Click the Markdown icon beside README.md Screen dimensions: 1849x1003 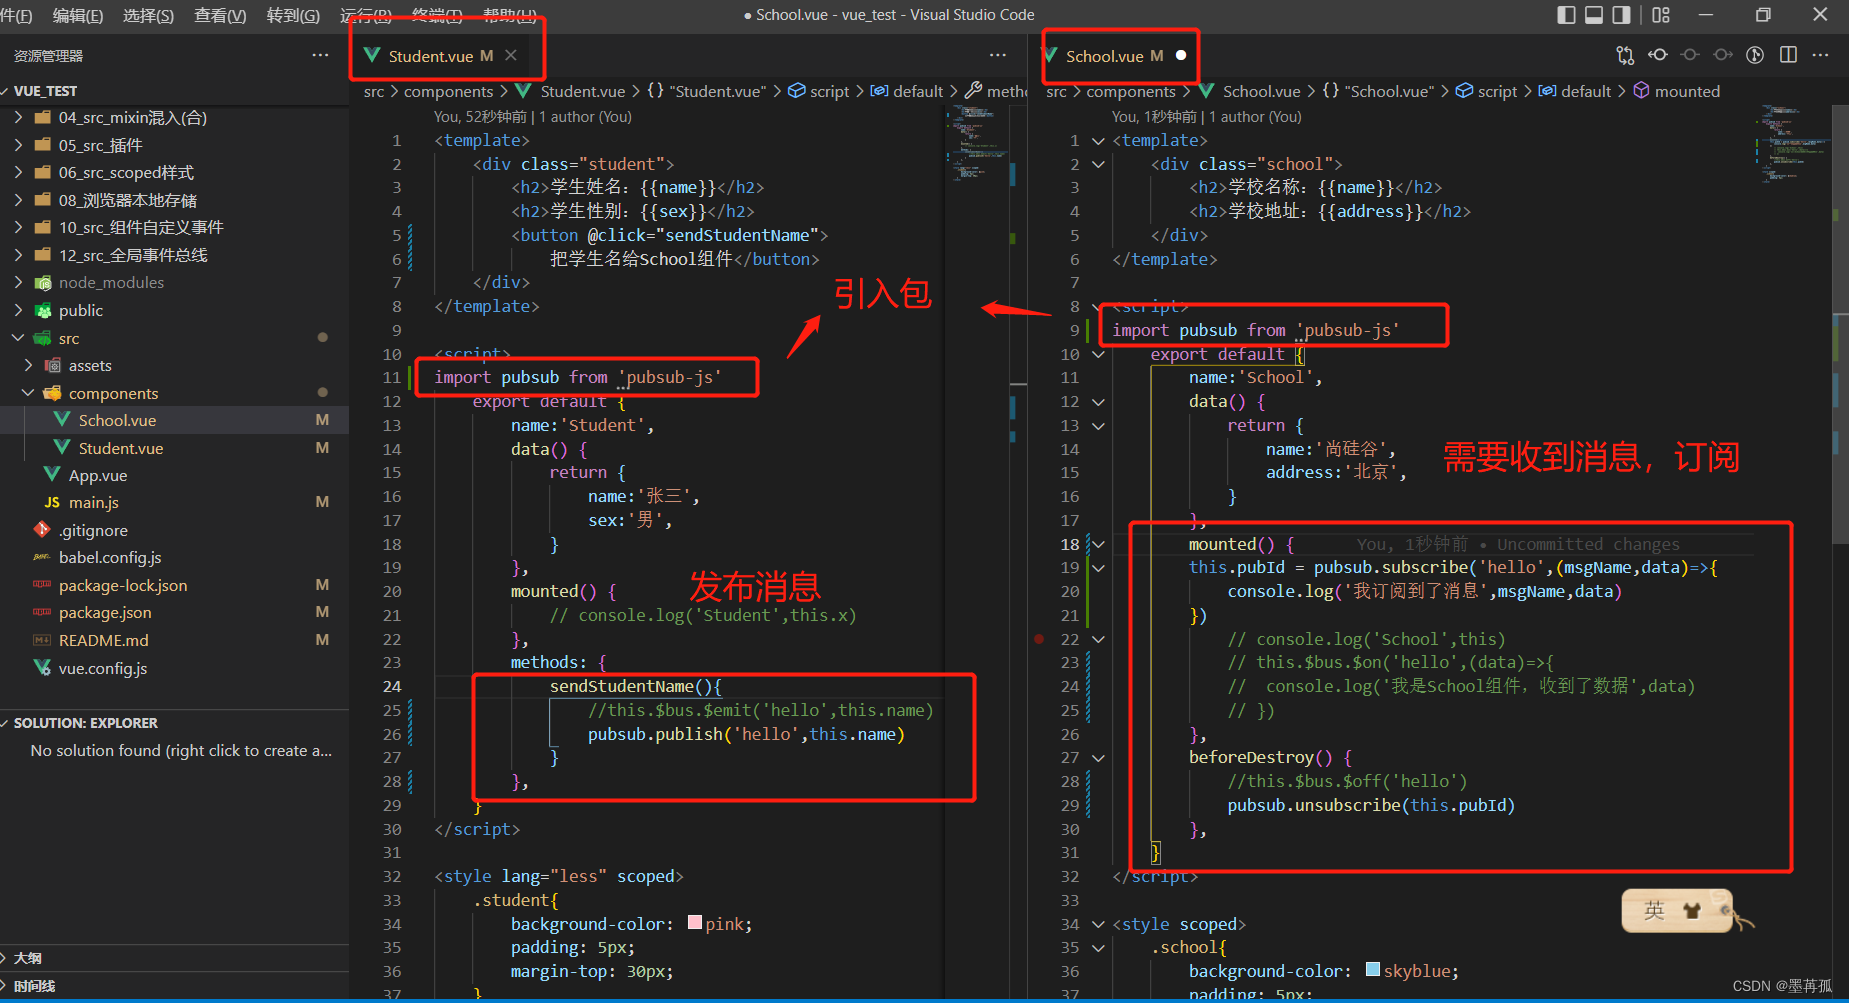pyautogui.click(x=42, y=640)
